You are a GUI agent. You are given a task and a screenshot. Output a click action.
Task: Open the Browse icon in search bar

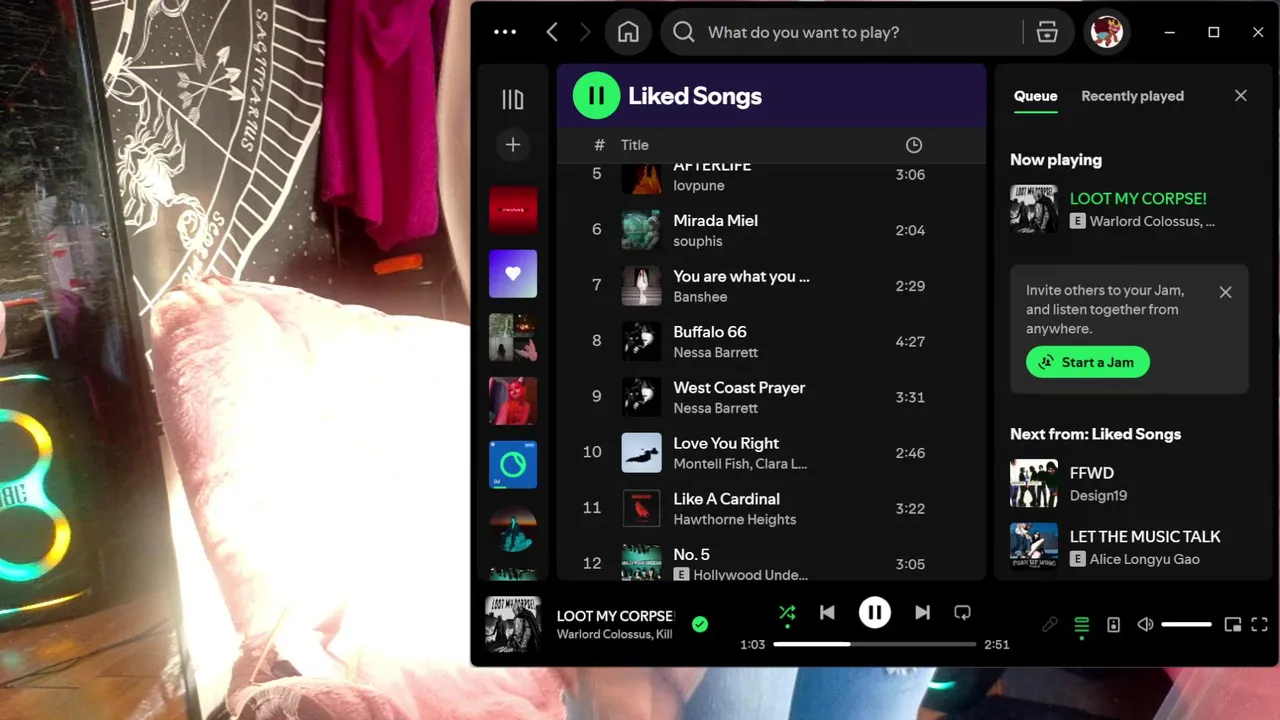[1047, 32]
